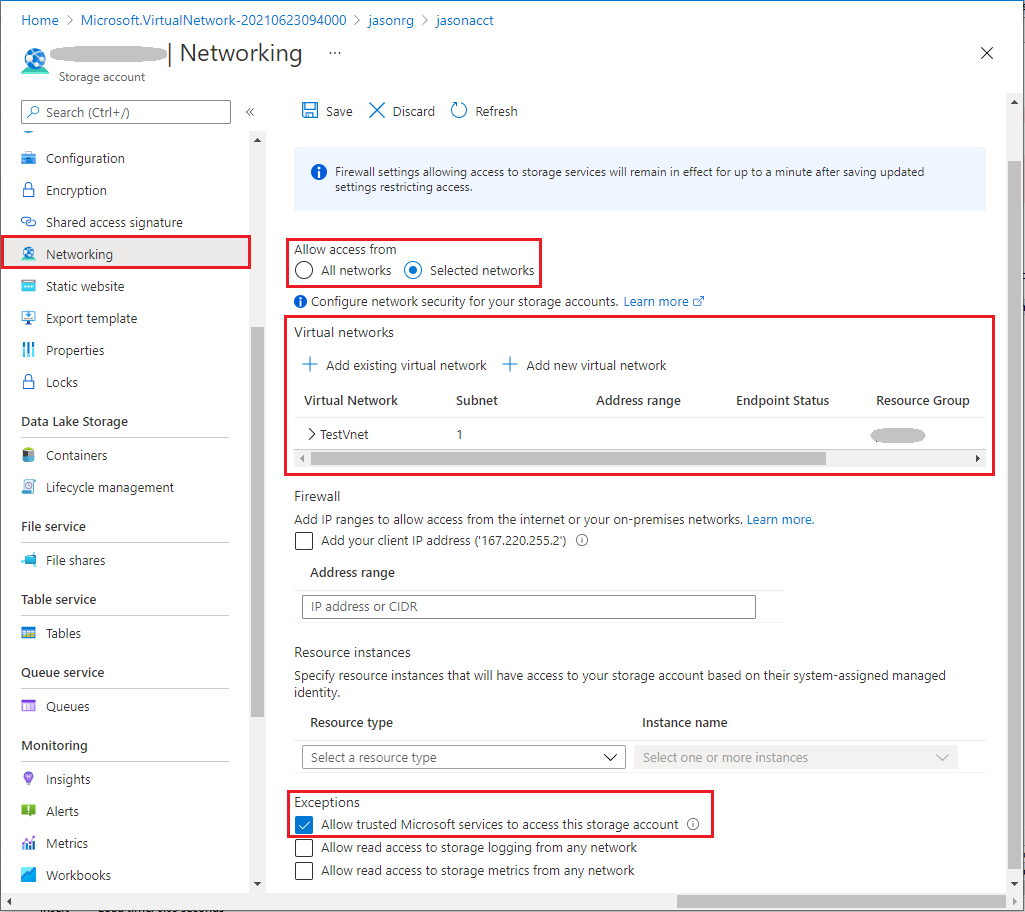Open the Lifecycle management menu item
Screen dimensions: 1025x912
click(109, 487)
